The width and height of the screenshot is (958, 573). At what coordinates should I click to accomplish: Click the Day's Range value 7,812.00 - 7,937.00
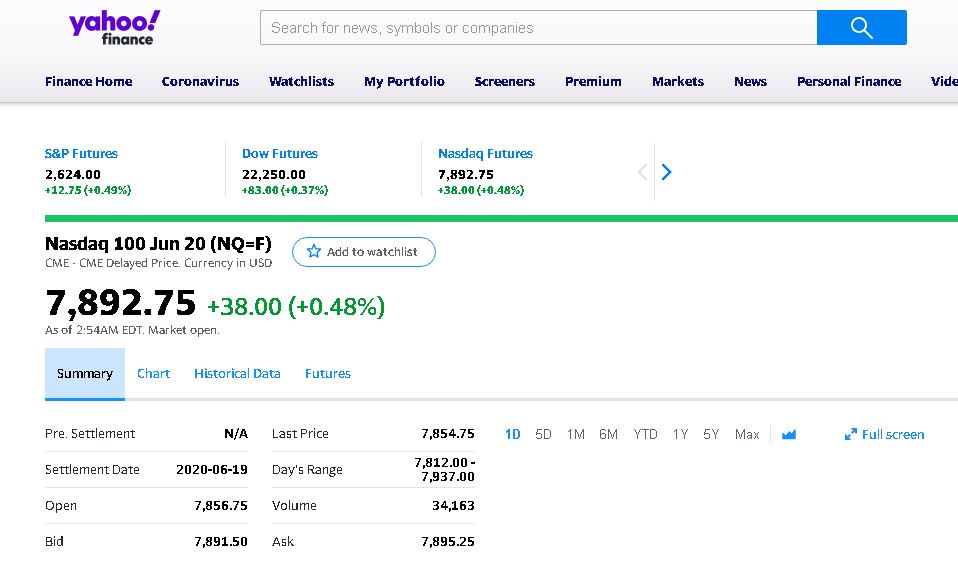point(444,469)
